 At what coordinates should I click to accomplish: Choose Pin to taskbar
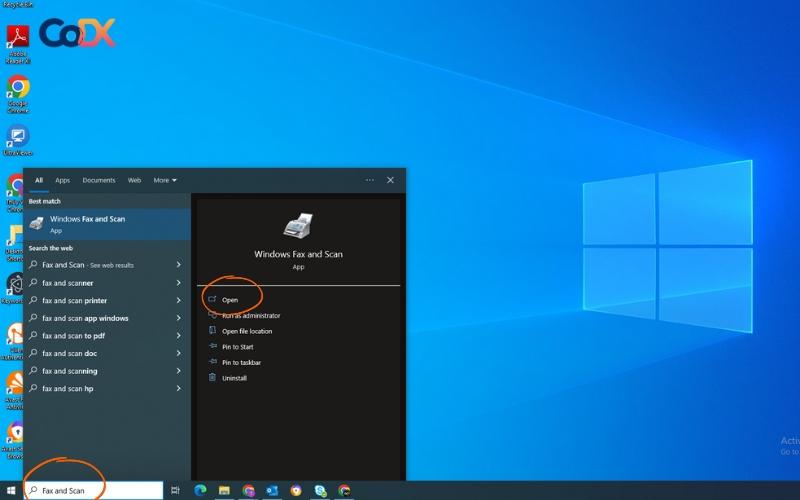point(241,363)
